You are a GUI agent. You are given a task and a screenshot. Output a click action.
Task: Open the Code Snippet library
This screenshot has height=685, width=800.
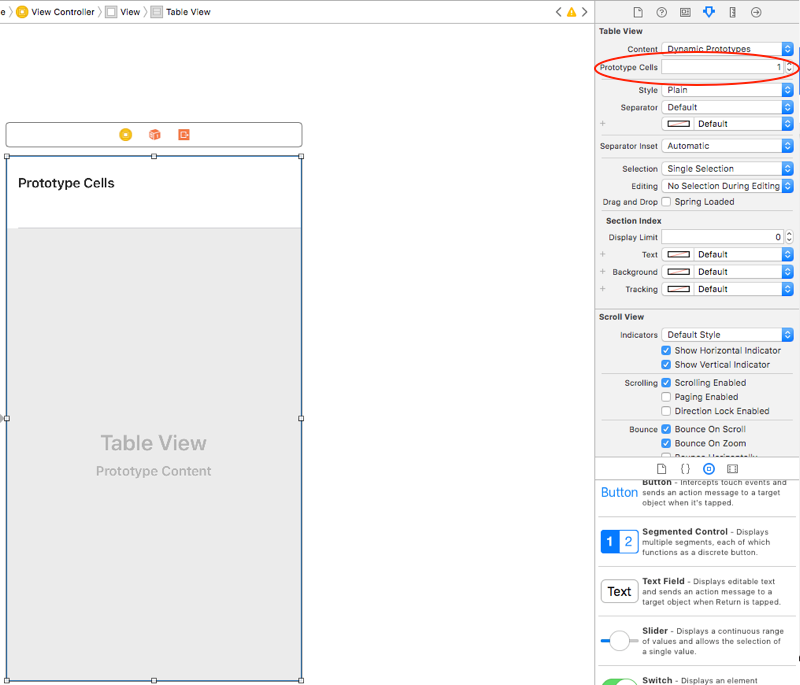tap(685, 468)
